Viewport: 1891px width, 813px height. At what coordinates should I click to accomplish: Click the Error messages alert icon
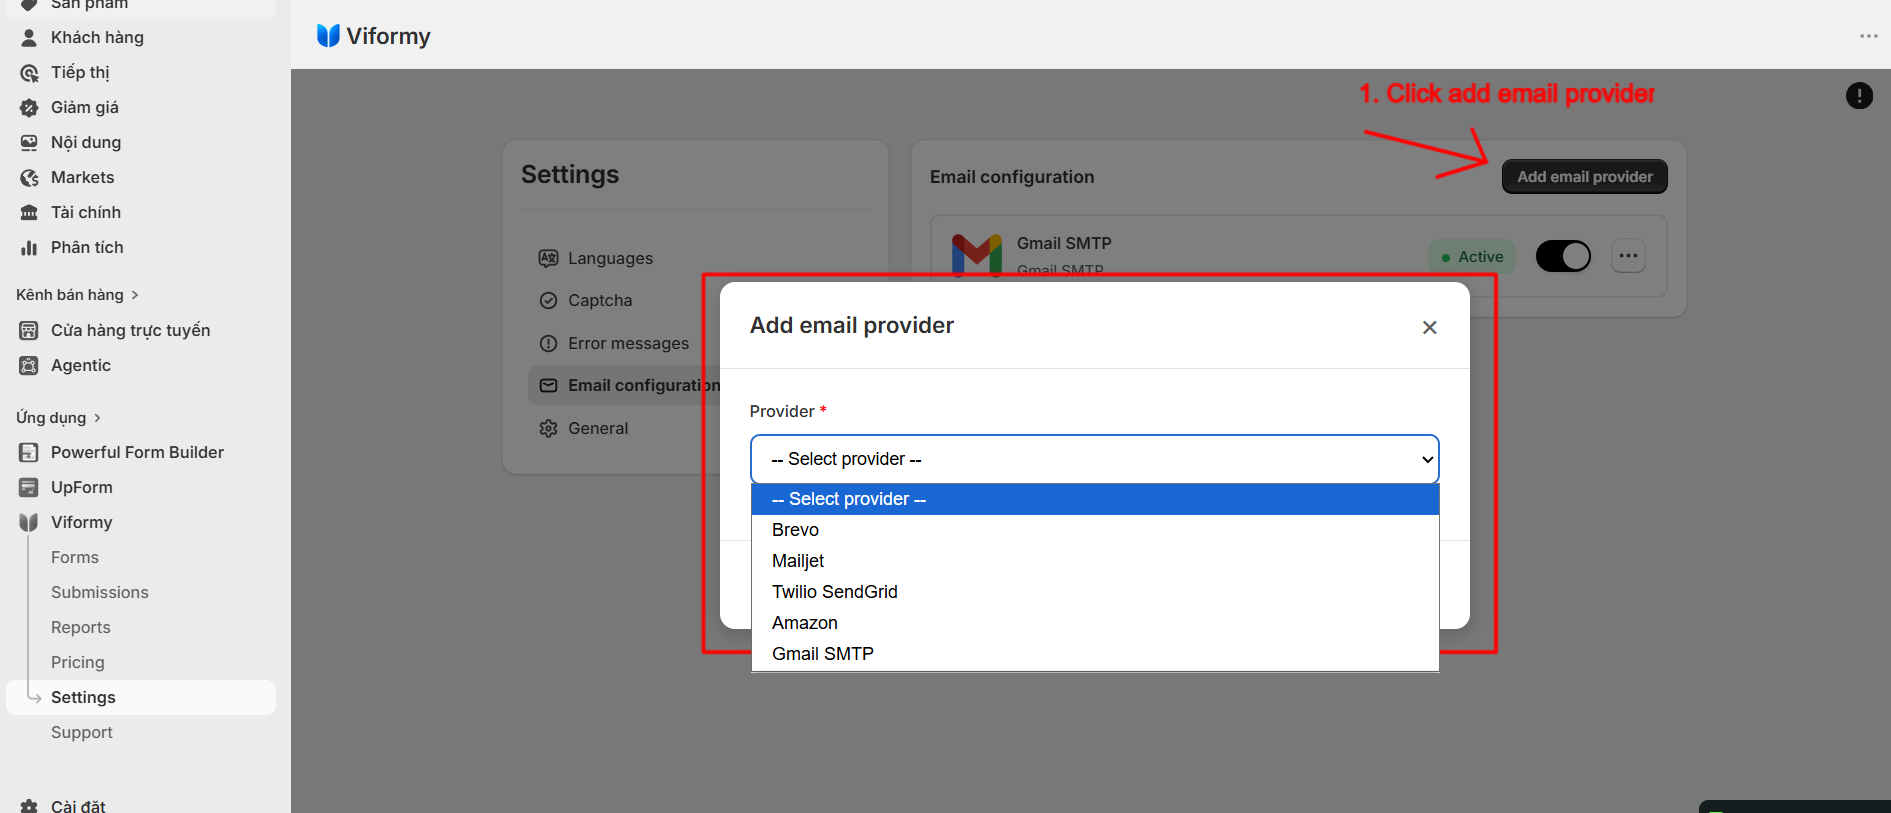(x=548, y=343)
